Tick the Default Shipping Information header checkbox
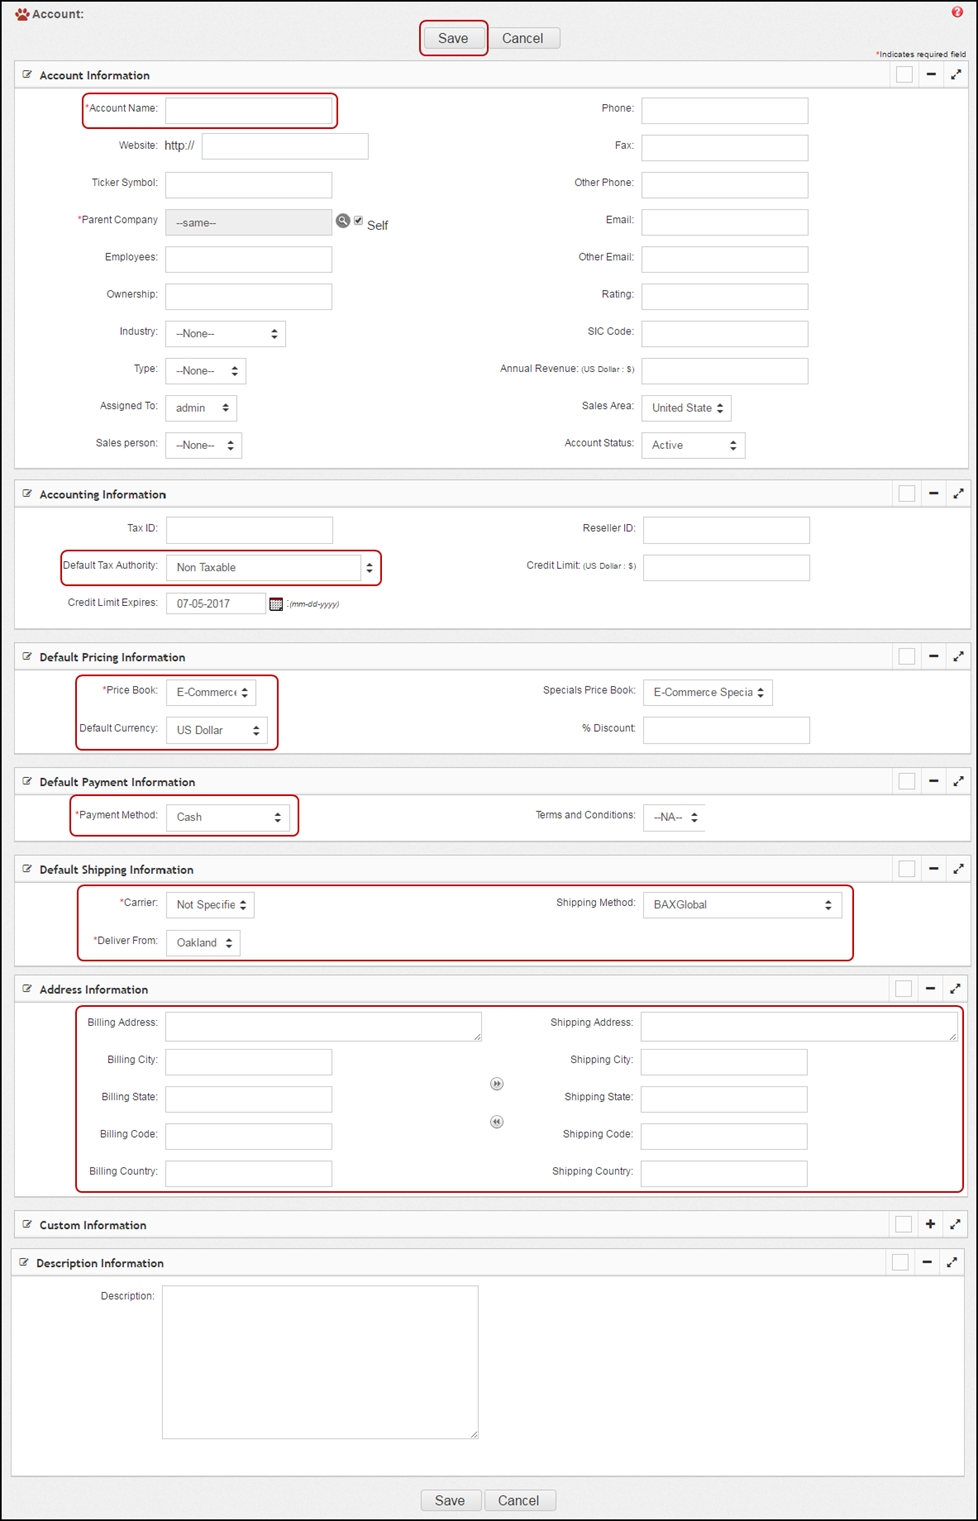978x1521 pixels. click(x=906, y=869)
